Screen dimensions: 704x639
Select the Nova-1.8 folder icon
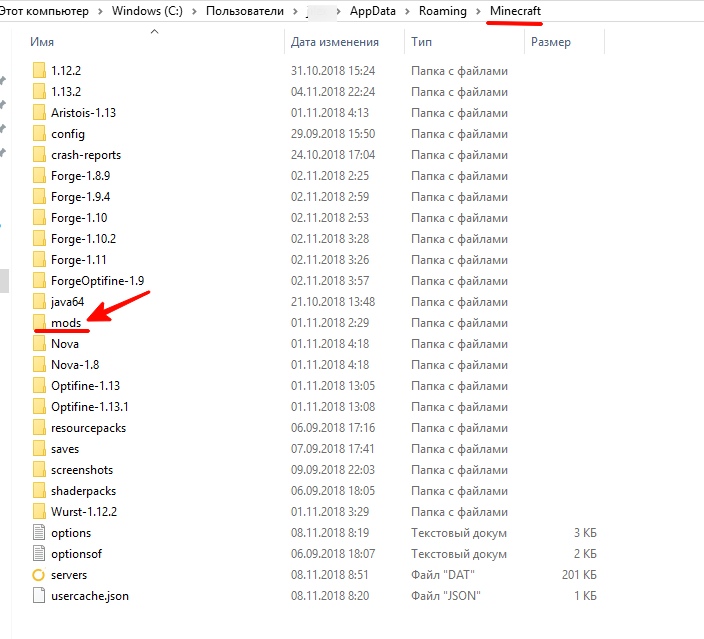(x=39, y=365)
